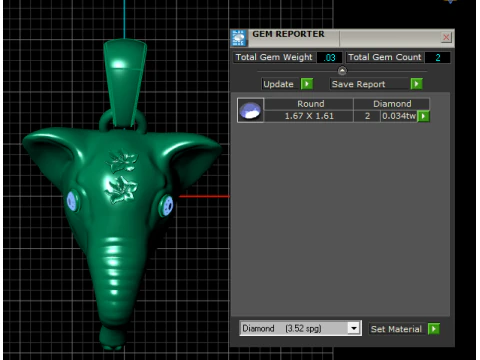
Task: Click the Diamond material cell
Action: pyautogui.click(x=392, y=104)
